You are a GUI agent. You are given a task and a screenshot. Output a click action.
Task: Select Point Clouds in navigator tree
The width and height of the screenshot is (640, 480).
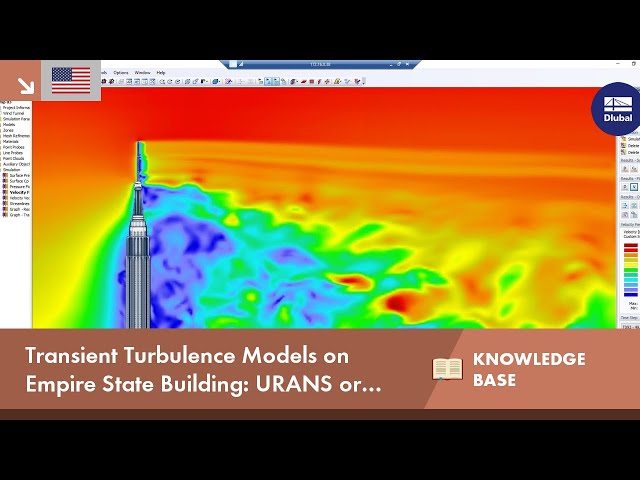point(13,158)
